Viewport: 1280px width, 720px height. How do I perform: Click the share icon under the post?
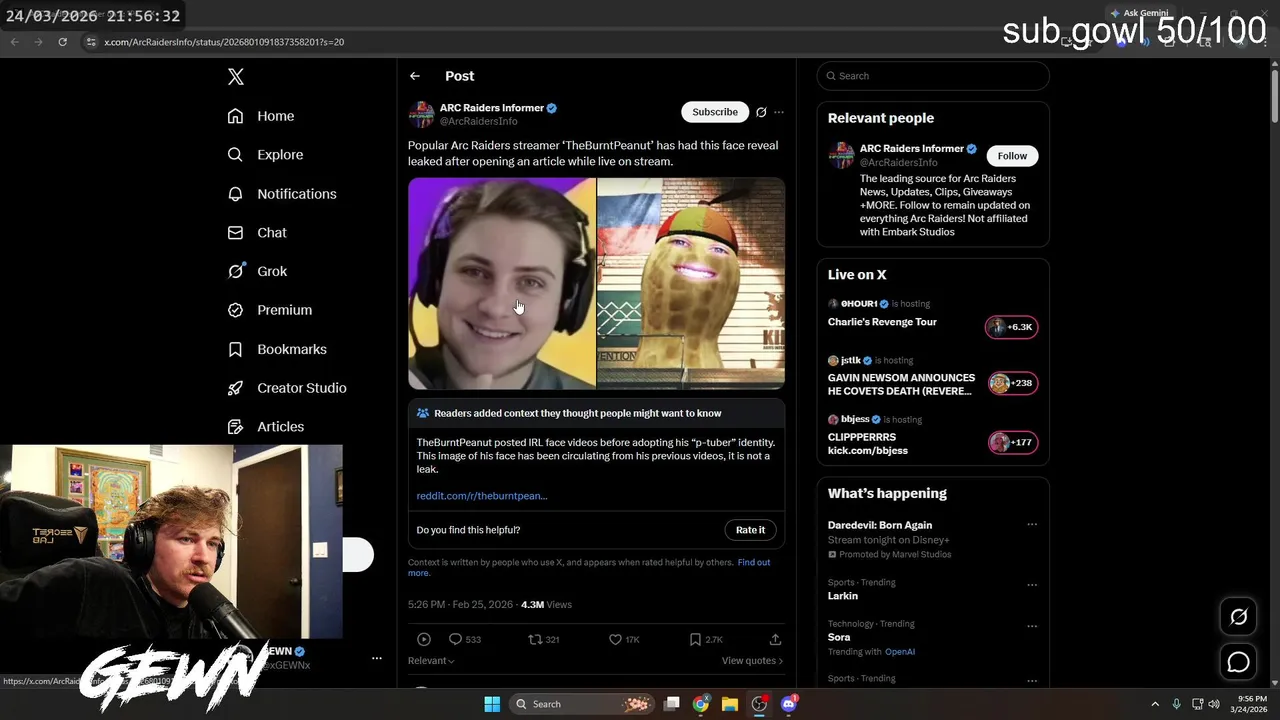click(775, 639)
